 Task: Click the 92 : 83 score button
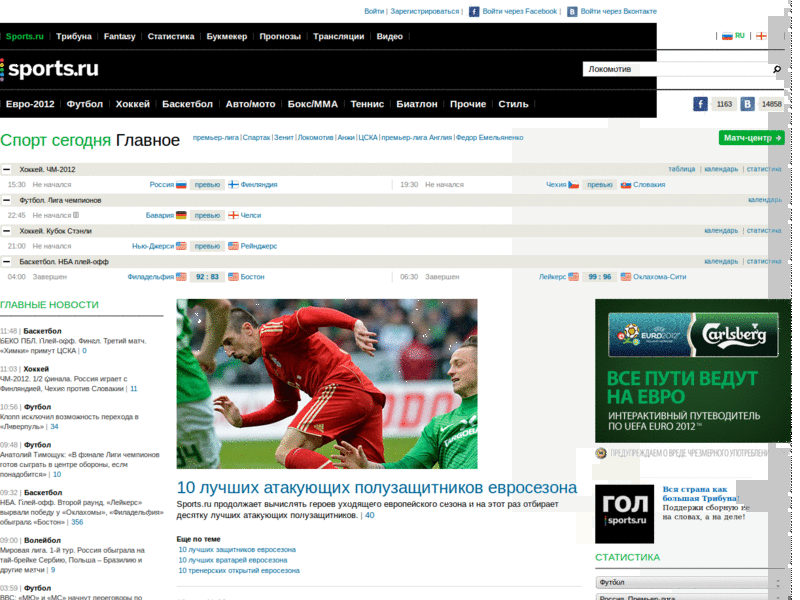click(207, 277)
